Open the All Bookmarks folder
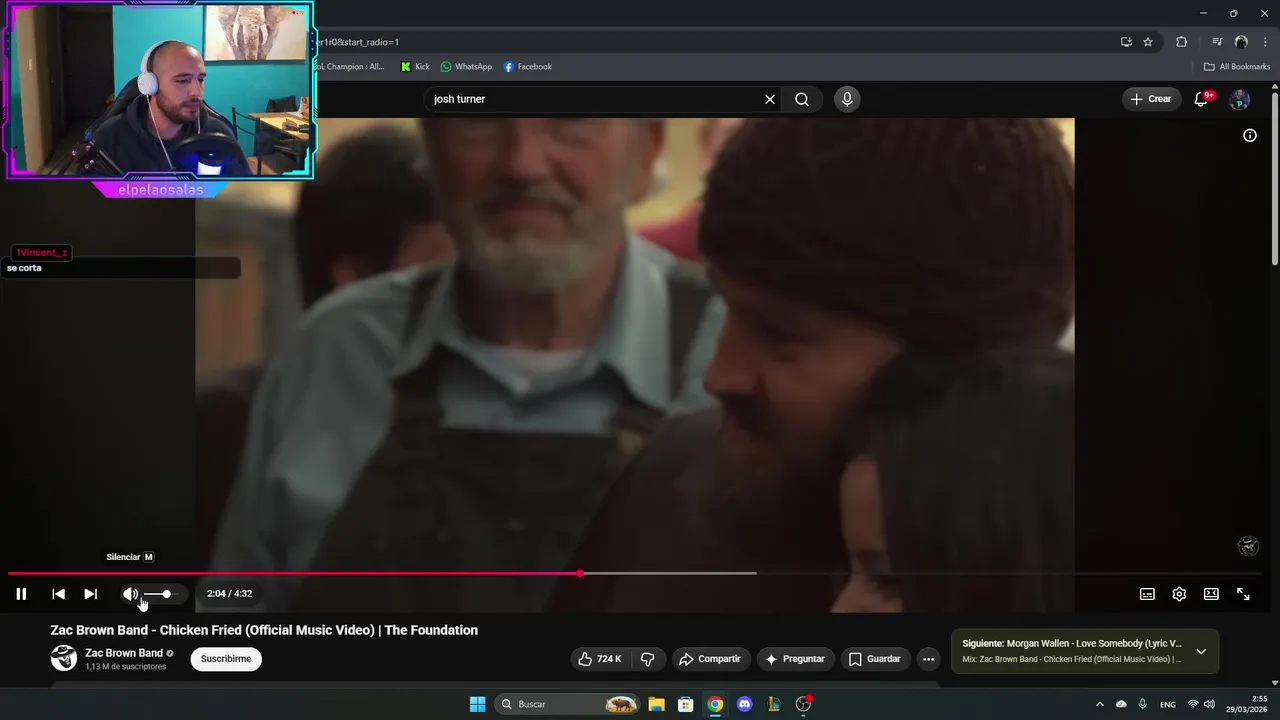 click(1236, 67)
